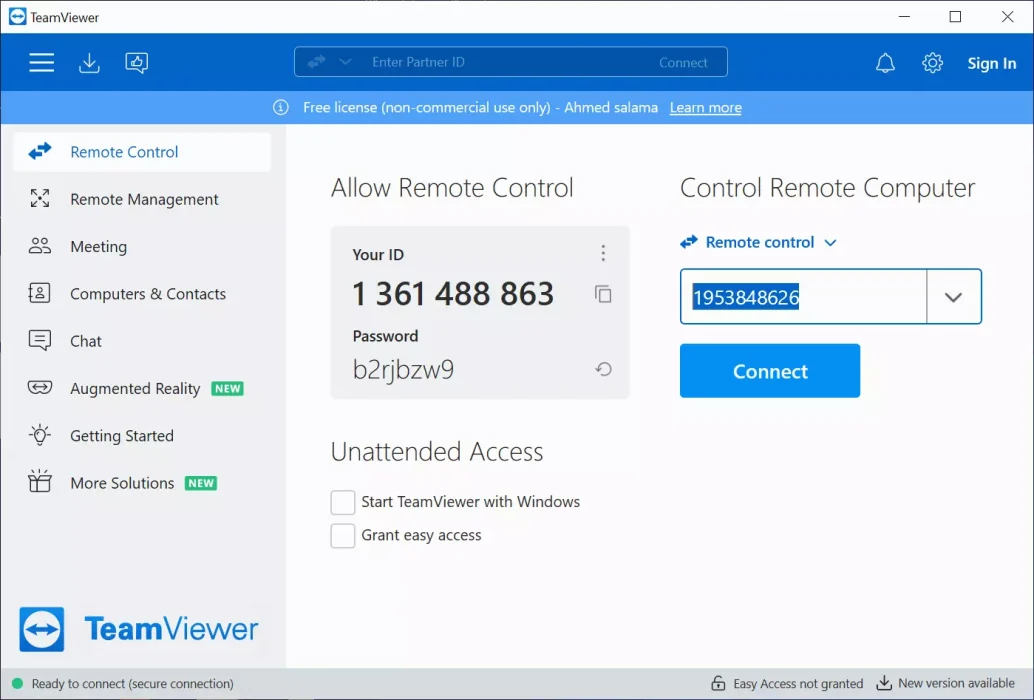Click the Unattended Access heading

437,452
